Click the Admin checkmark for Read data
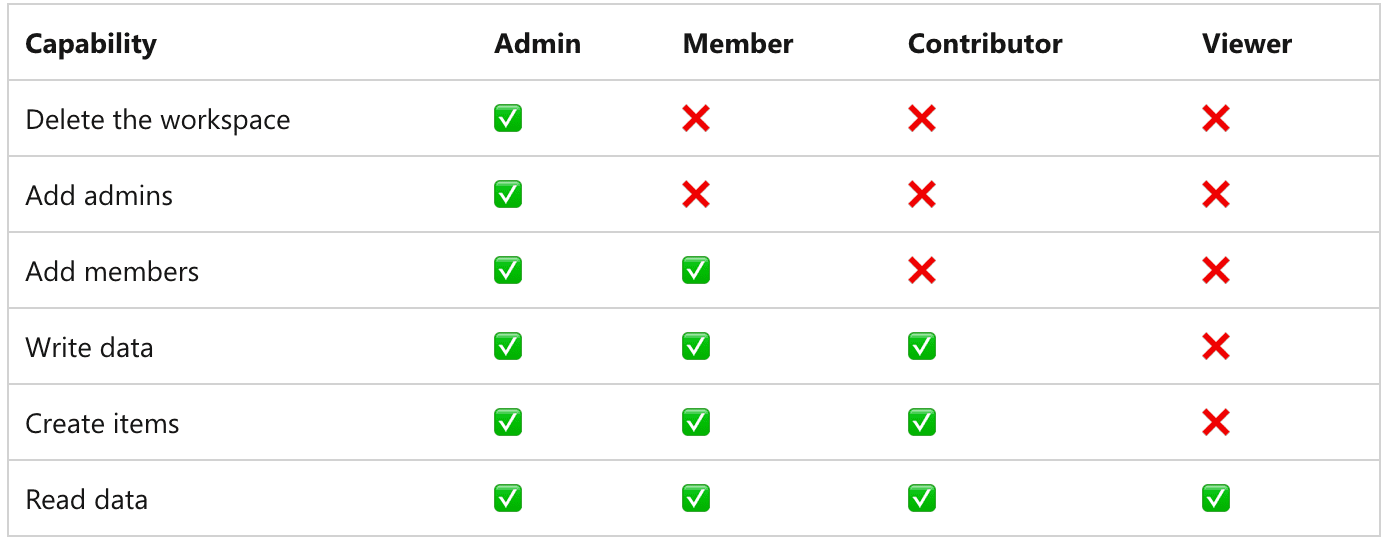Viewport: 1382px width, 546px height. 508,499
